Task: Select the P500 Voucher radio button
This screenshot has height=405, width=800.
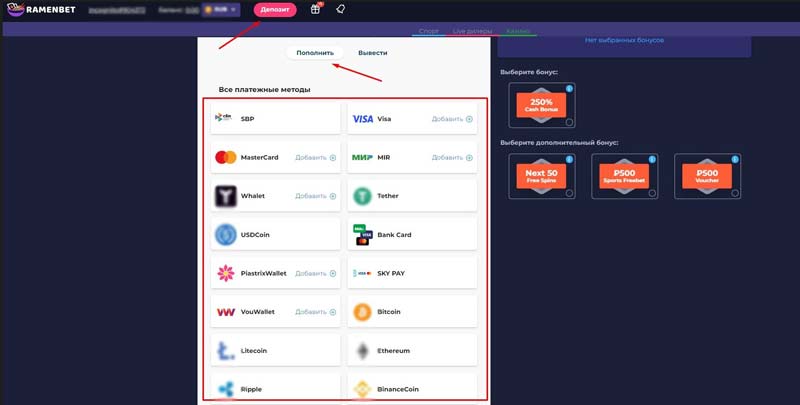Action: click(x=735, y=193)
